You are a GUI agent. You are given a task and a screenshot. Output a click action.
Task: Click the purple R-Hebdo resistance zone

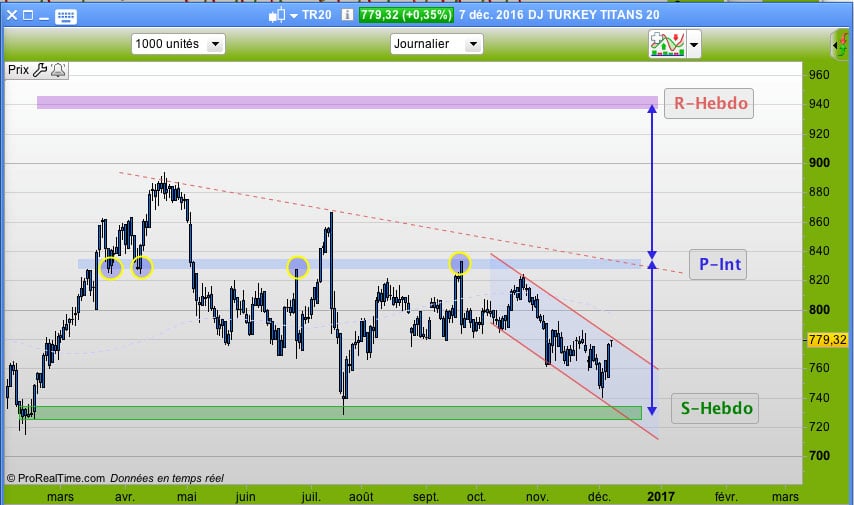coord(347,102)
